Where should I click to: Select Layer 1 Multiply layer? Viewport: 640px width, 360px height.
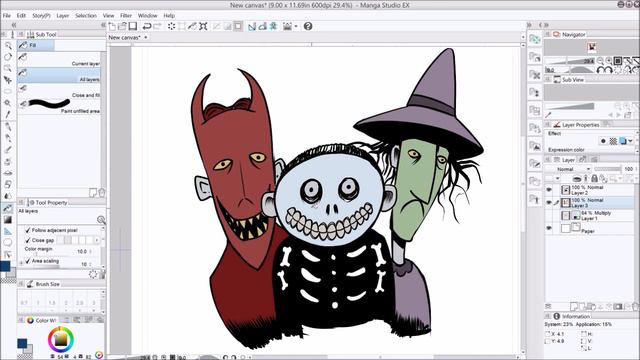[597, 216]
